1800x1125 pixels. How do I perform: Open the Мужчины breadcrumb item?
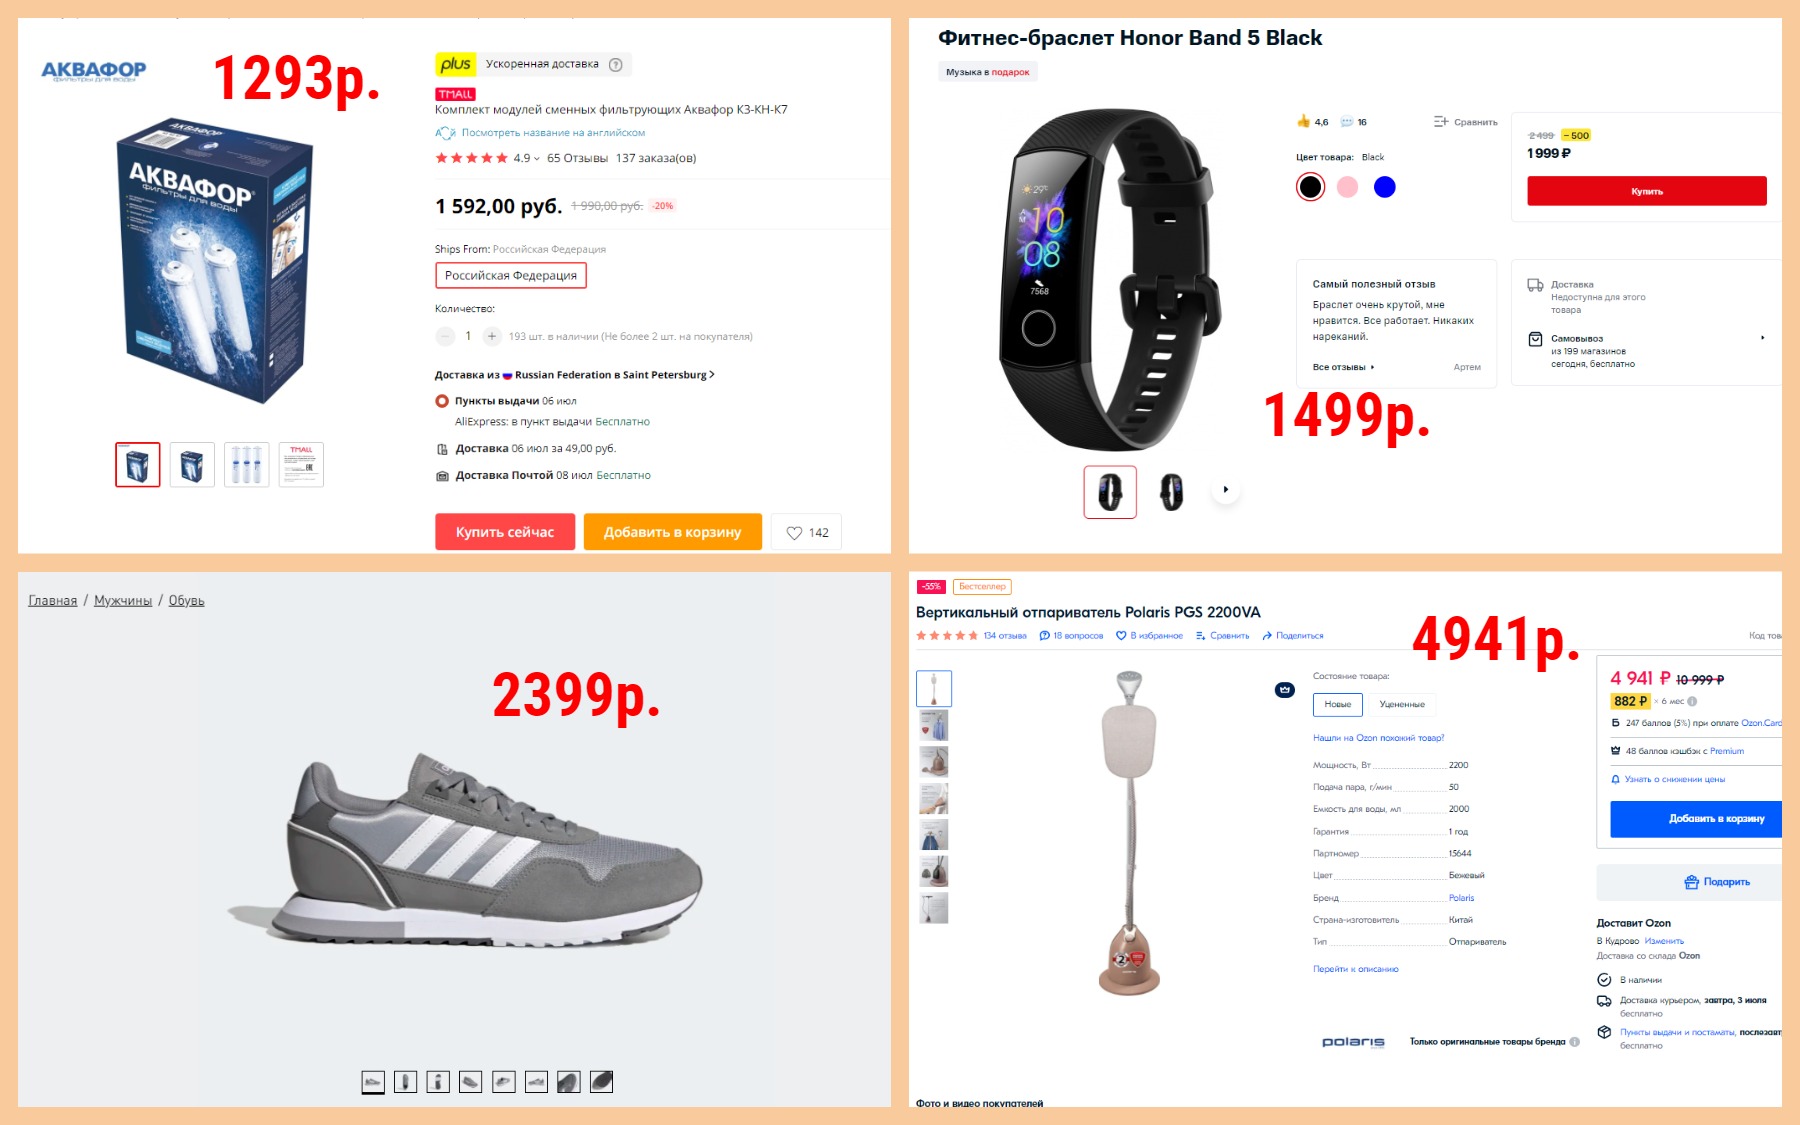[x=123, y=601]
